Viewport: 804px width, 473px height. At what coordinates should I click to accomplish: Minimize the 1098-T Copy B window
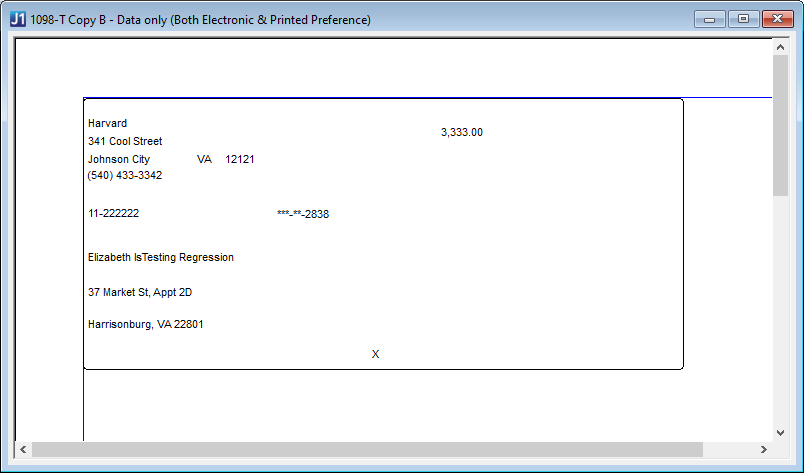pos(710,19)
